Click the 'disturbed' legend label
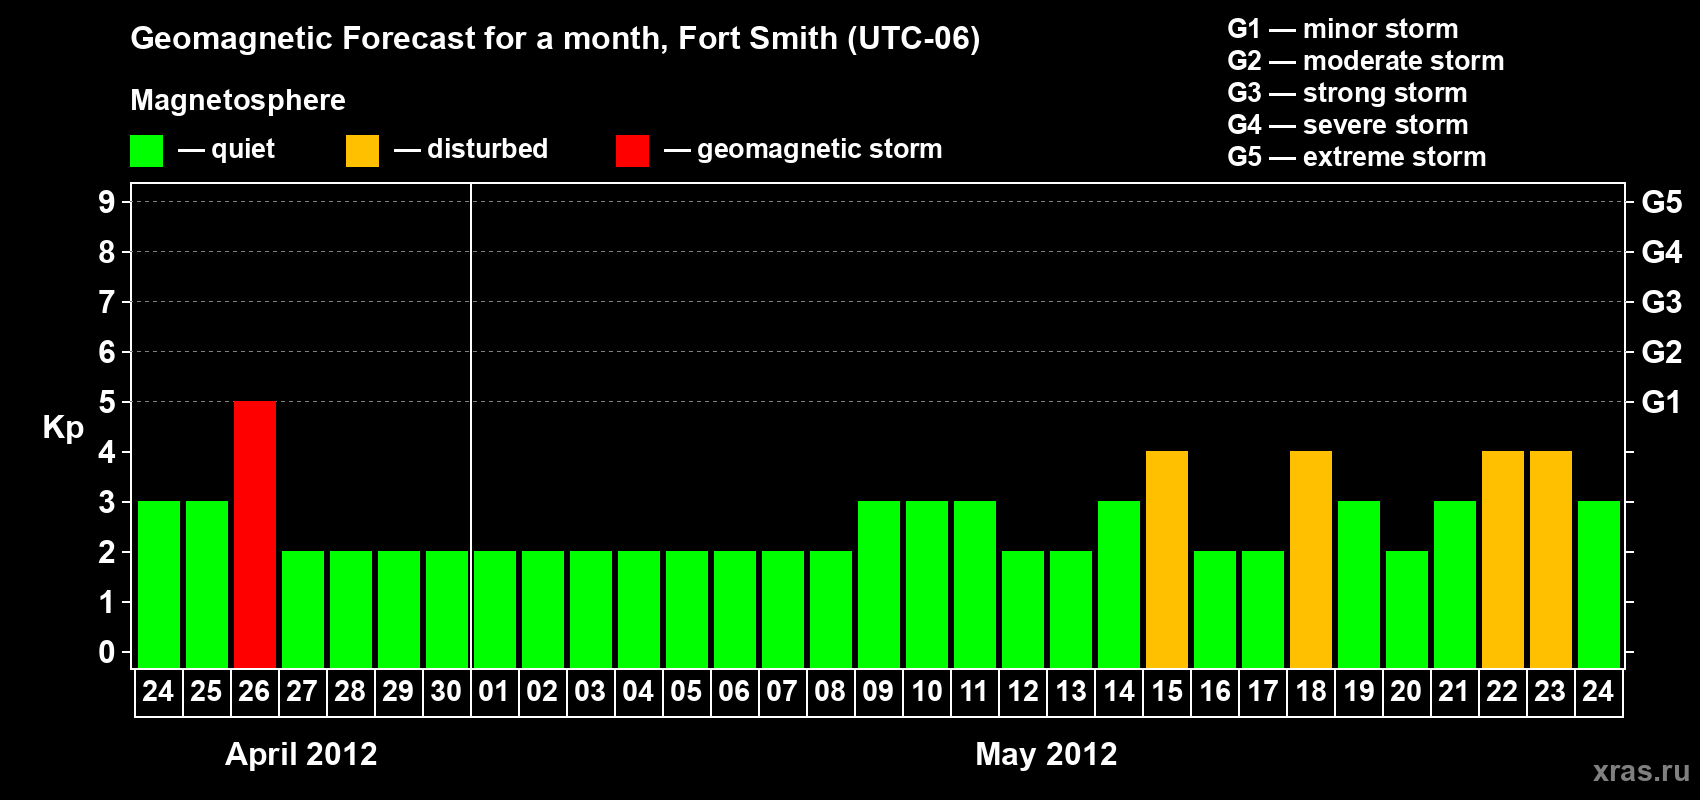Screen dimensions: 1700x800 point(487,149)
